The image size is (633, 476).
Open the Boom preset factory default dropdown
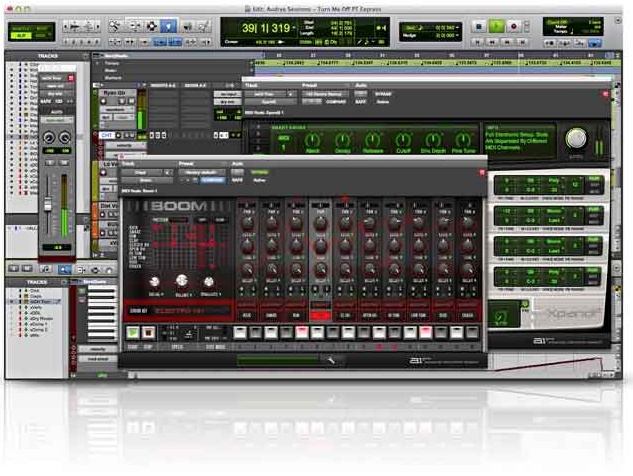pos(202,172)
